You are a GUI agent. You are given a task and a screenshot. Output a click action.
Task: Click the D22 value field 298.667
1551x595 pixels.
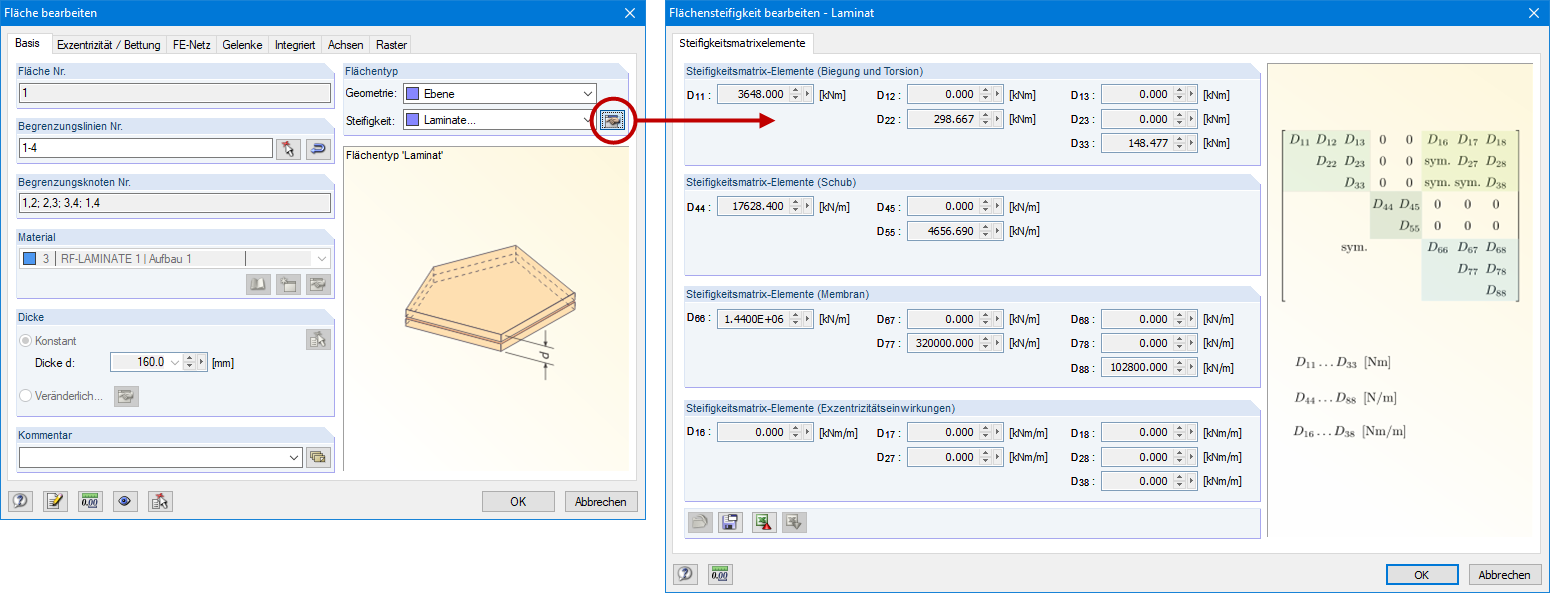tap(943, 119)
